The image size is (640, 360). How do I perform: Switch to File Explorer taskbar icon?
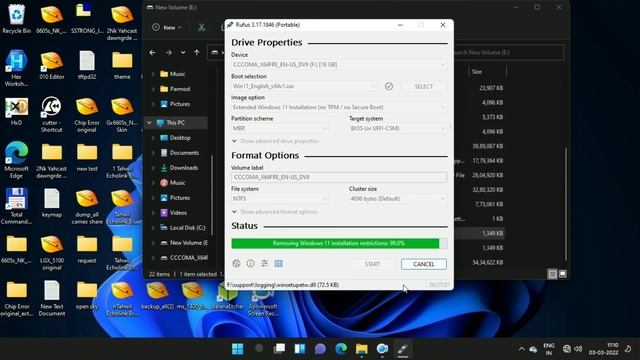click(x=362, y=349)
